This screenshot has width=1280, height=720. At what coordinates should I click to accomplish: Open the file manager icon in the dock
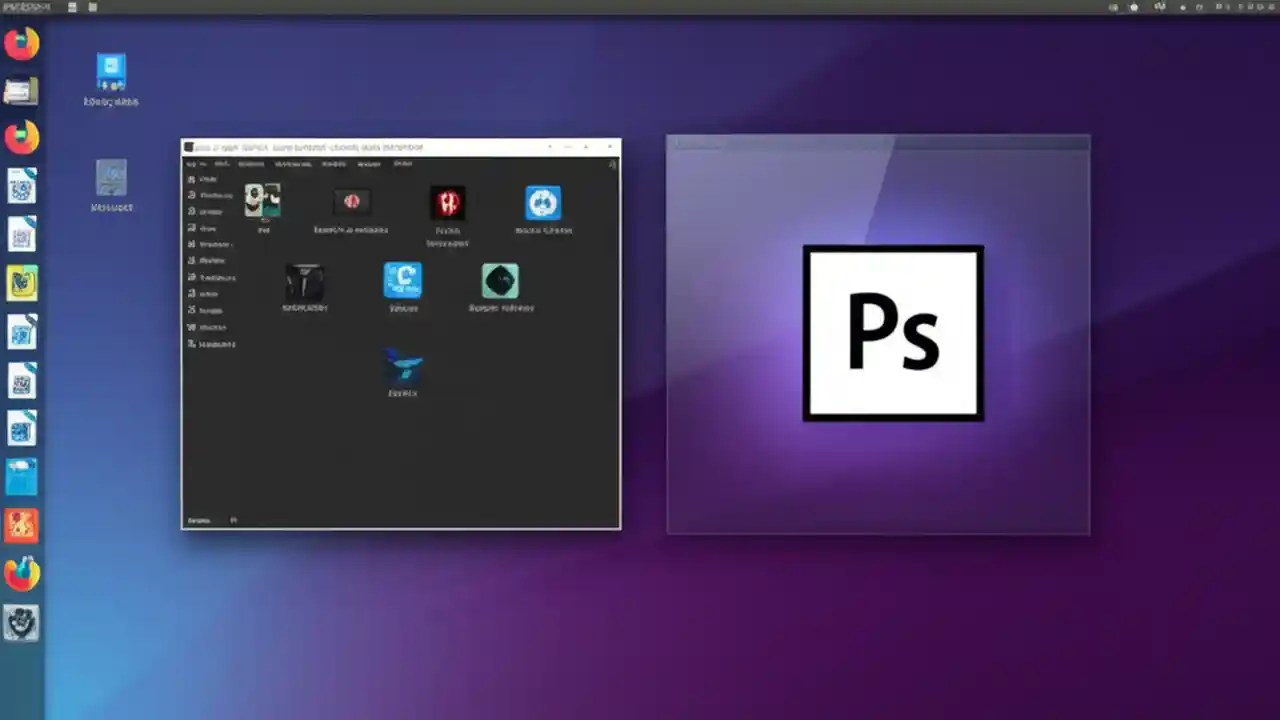(x=22, y=90)
